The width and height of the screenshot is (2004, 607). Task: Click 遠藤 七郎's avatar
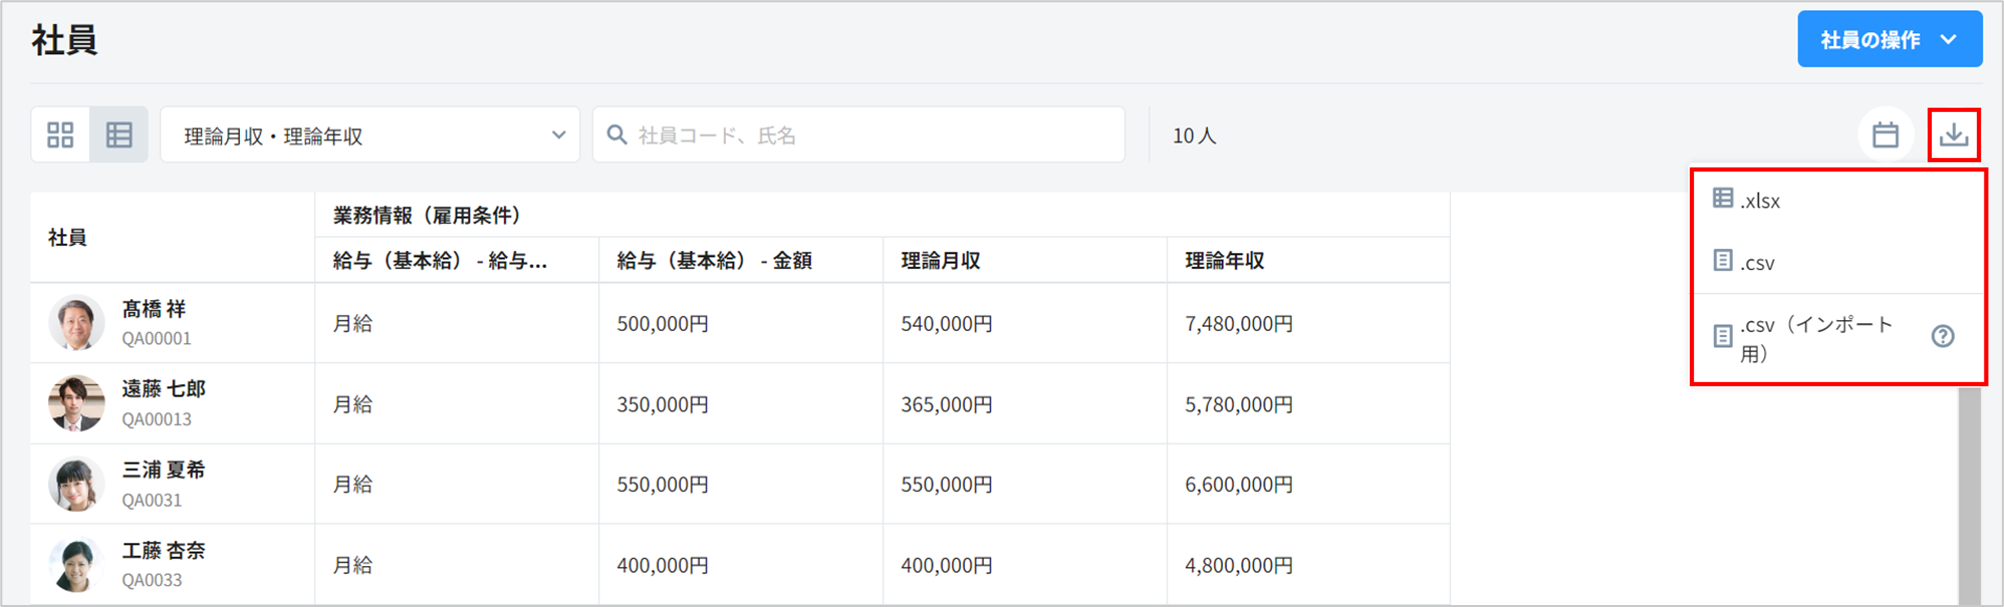click(x=76, y=403)
